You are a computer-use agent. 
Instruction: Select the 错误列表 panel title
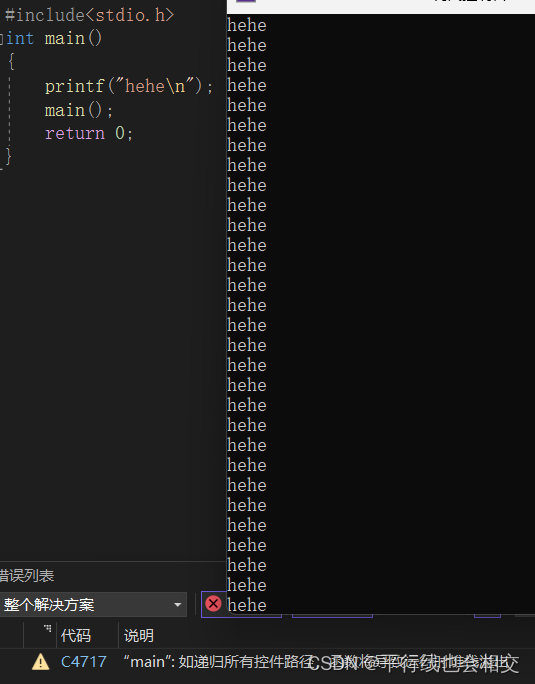pyautogui.click(x=27, y=576)
